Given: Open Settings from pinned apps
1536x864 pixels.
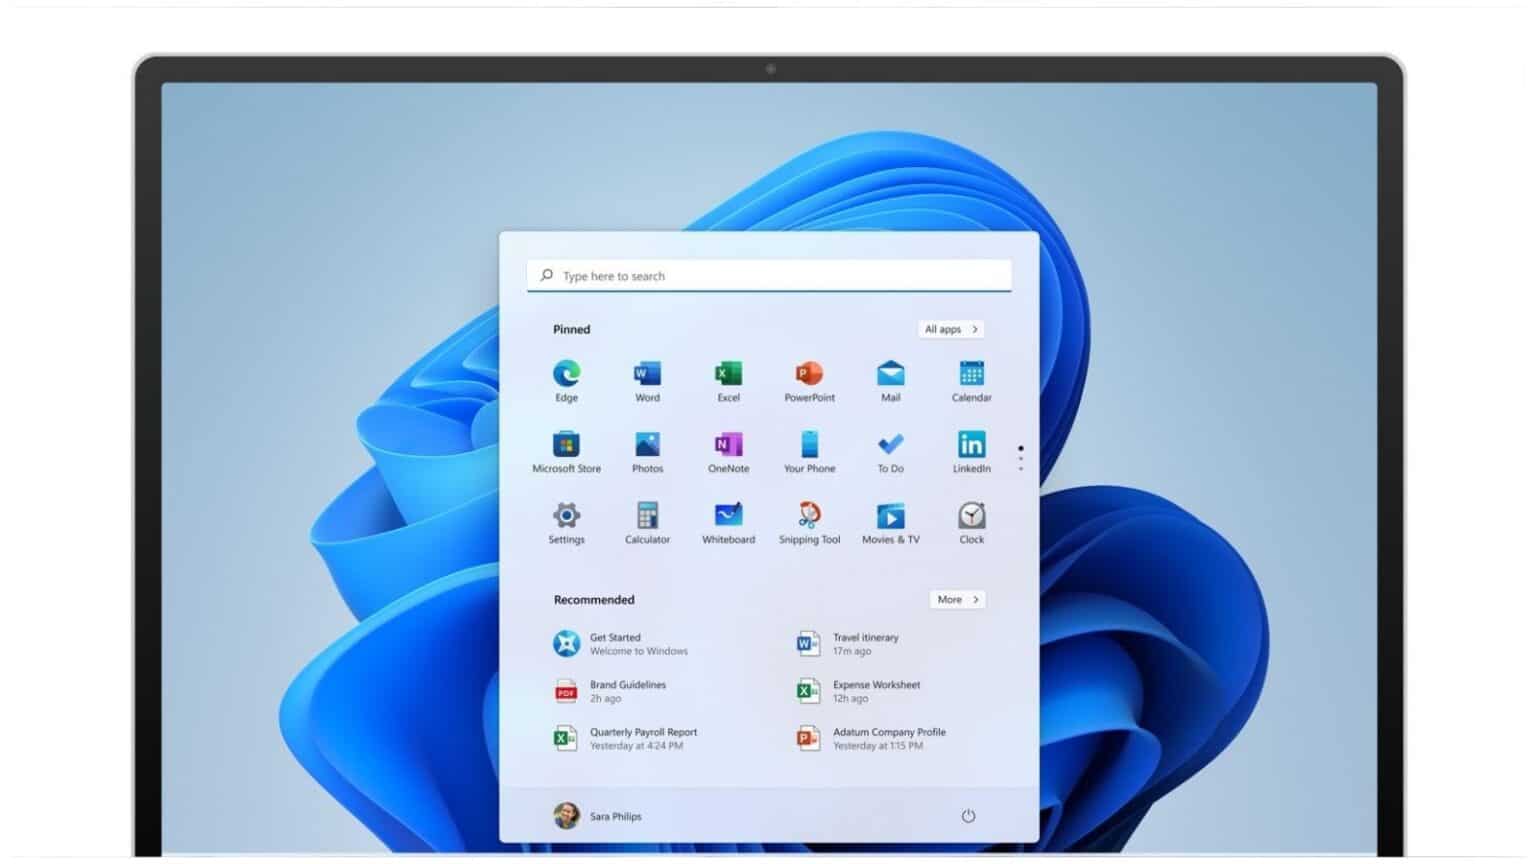Looking at the screenshot, I should (566, 523).
